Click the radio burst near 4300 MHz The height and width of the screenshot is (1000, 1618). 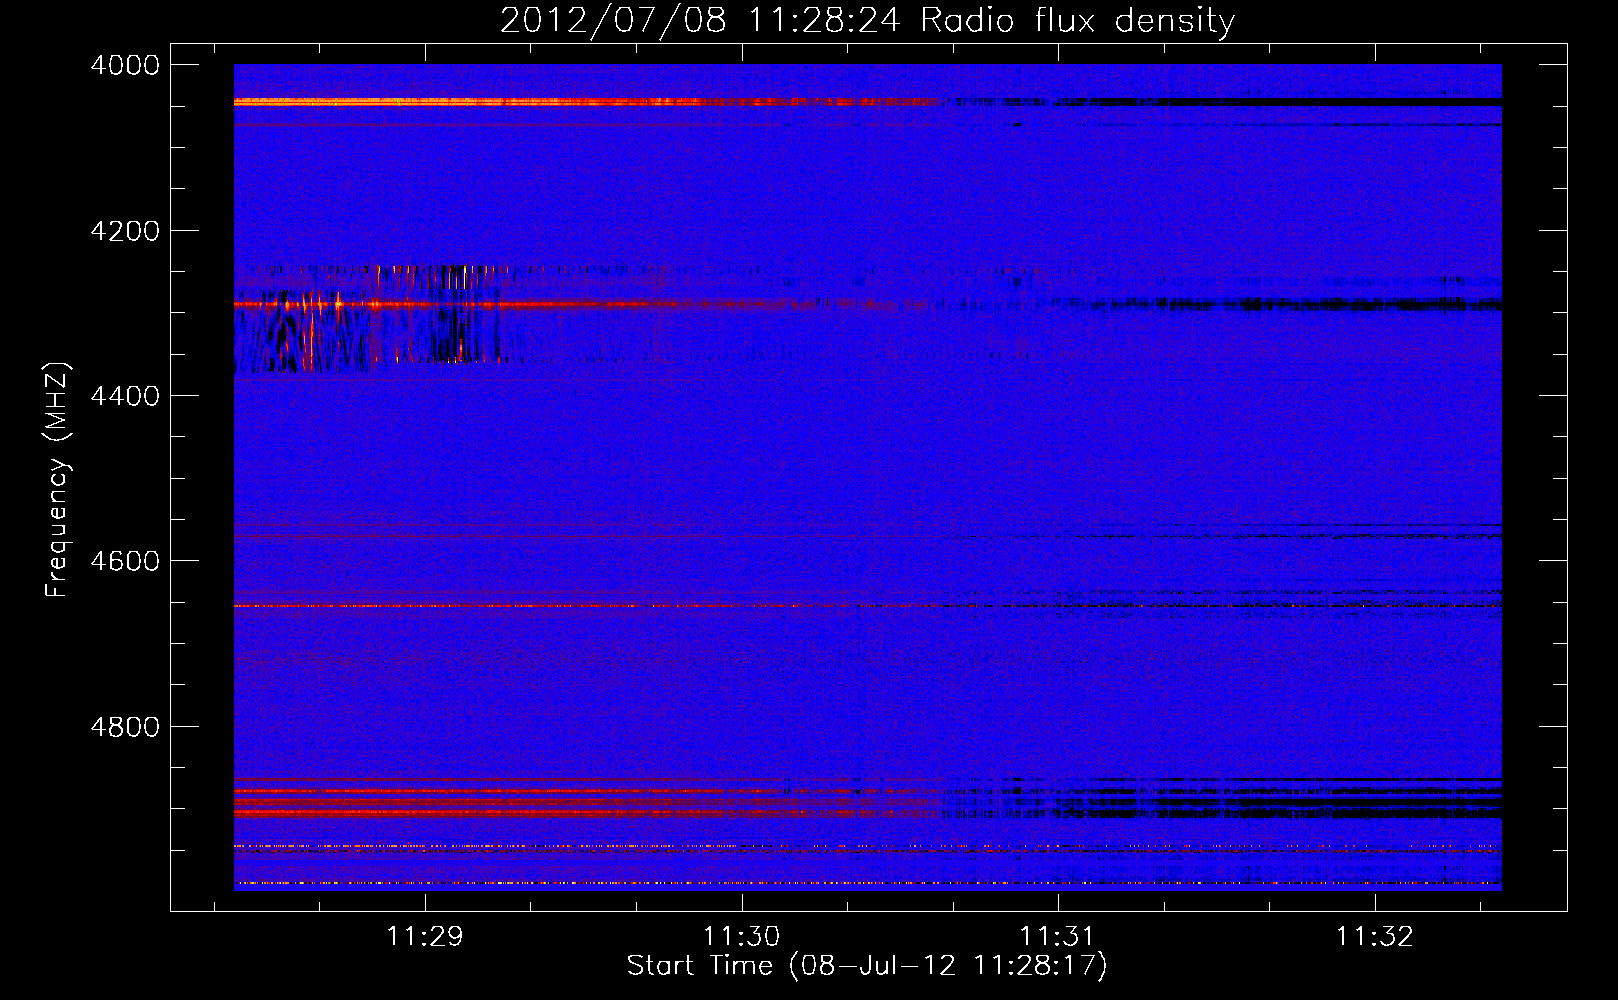click(x=375, y=318)
